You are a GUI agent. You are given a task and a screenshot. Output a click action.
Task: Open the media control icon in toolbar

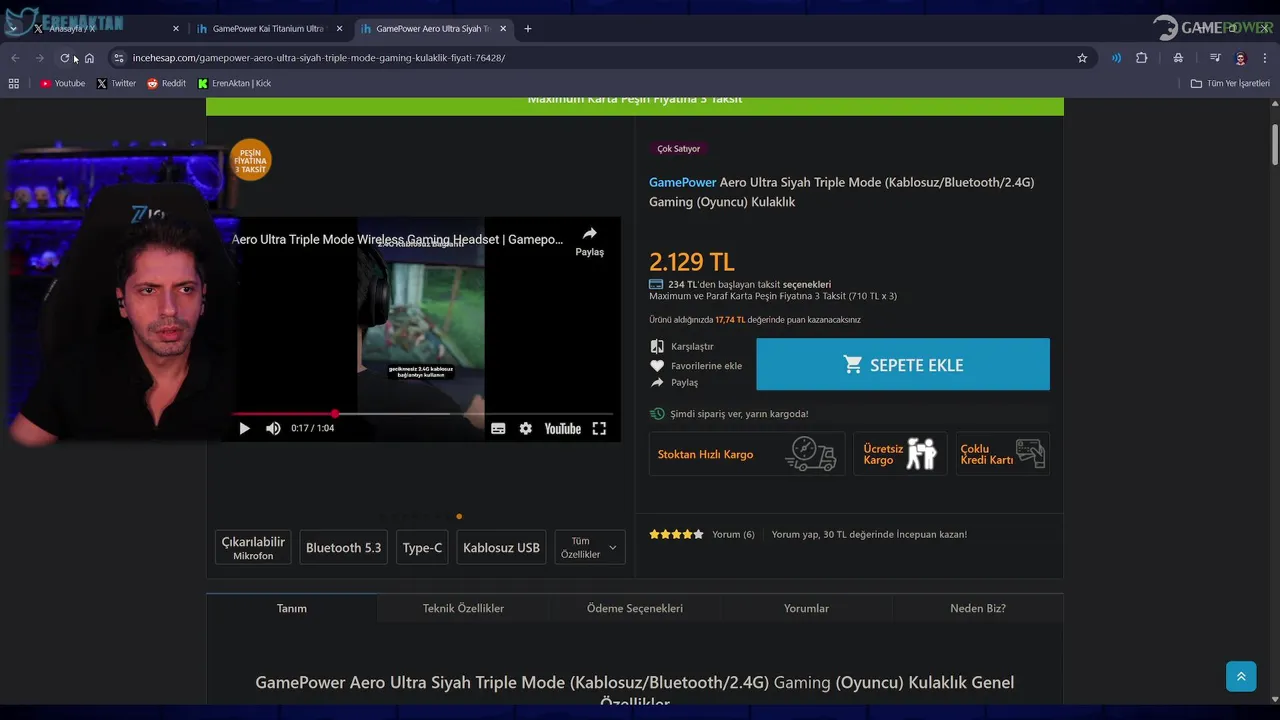pos(1215,58)
